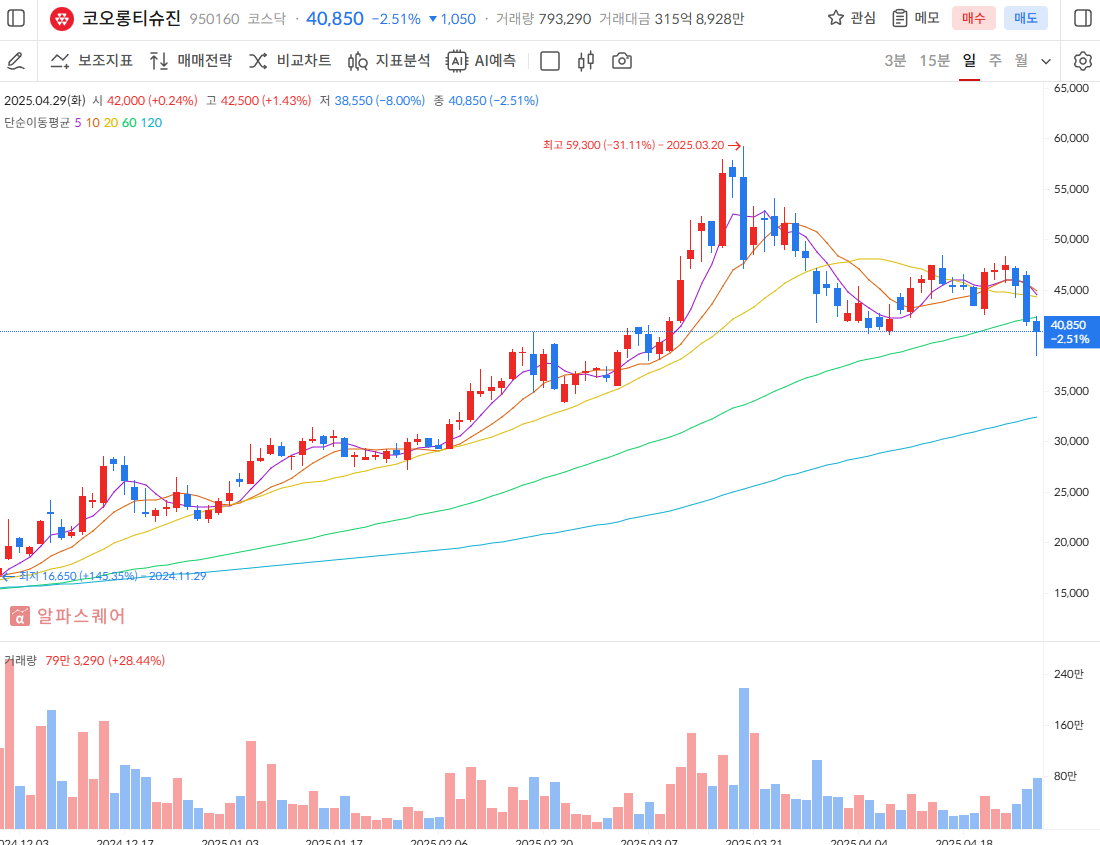1100x845 pixels.
Task: Toggle the right sidebar panel icon
Action: [1082, 18]
